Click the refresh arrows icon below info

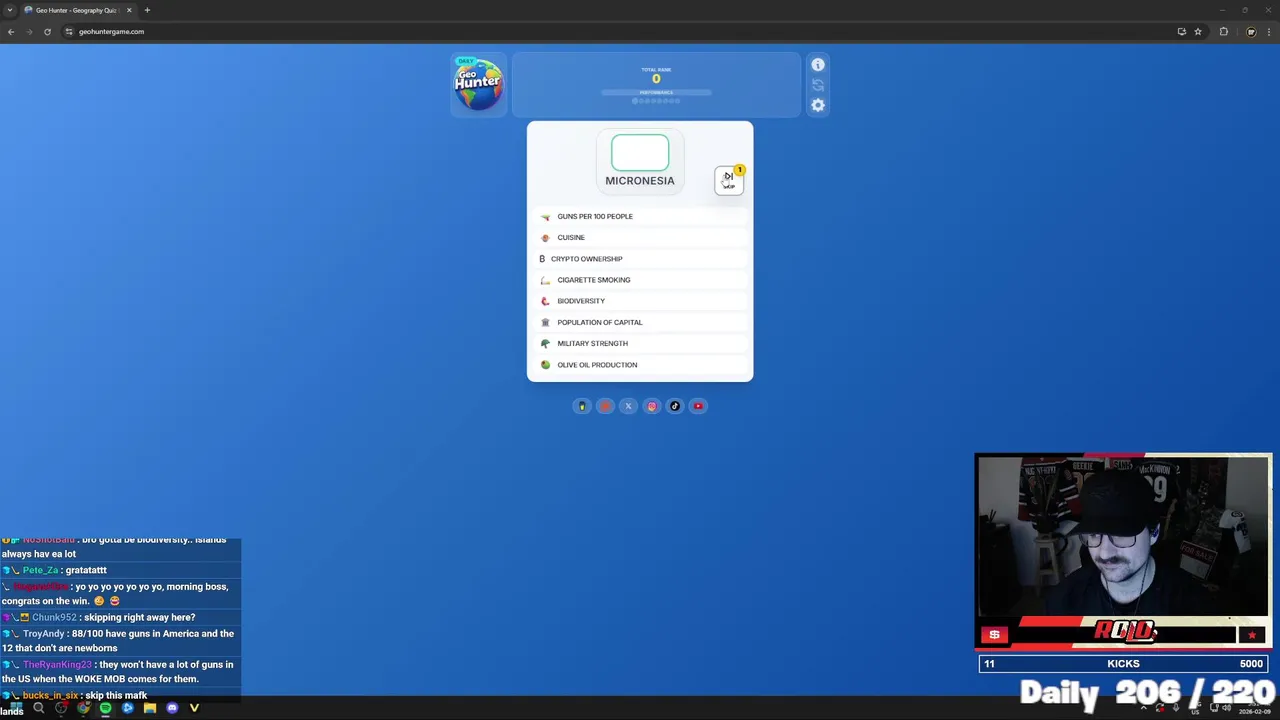click(x=818, y=85)
